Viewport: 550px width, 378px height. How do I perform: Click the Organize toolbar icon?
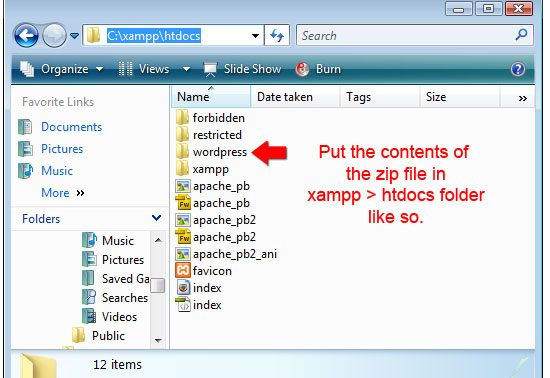click(x=27, y=69)
